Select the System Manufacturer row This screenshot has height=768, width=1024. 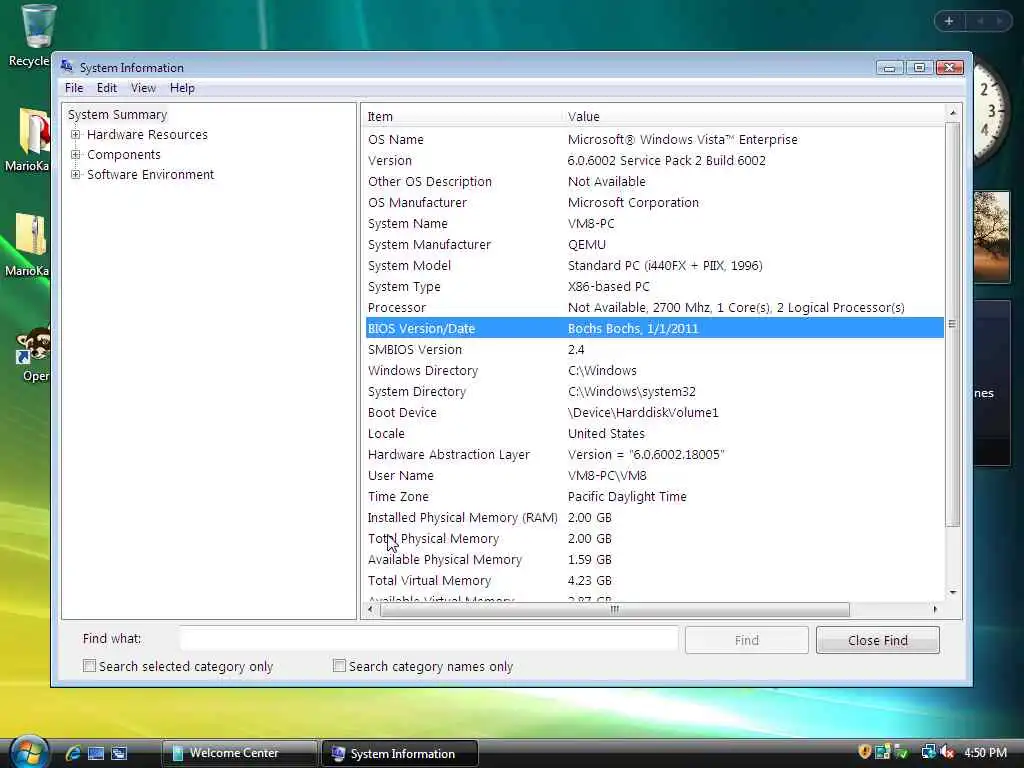[654, 244]
